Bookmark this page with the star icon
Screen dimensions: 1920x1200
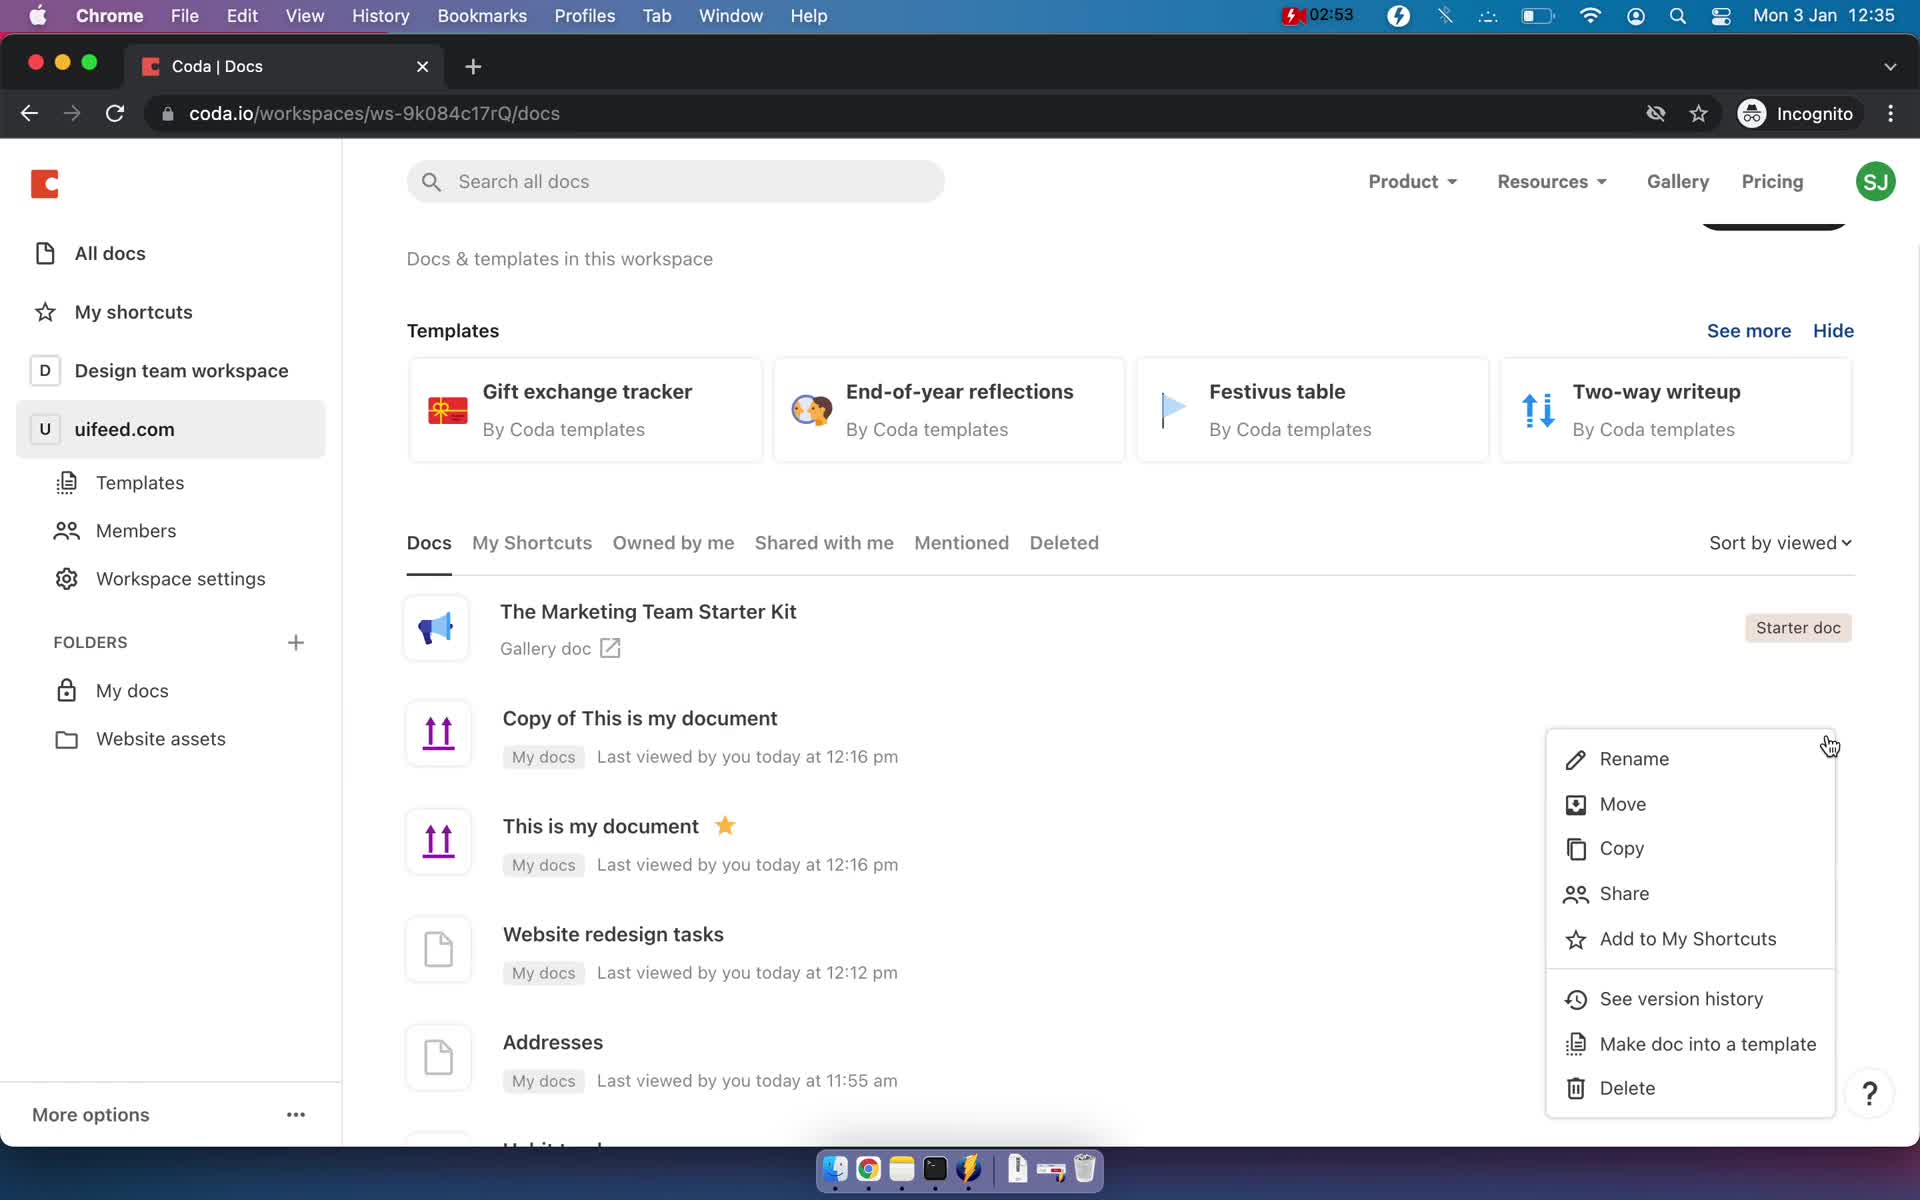(1698, 114)
